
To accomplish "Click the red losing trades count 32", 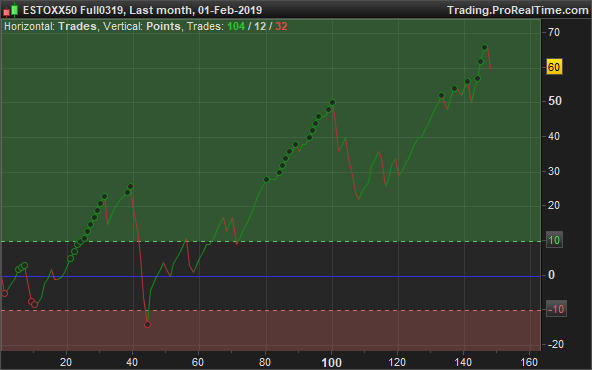I will tap(281, 26).
